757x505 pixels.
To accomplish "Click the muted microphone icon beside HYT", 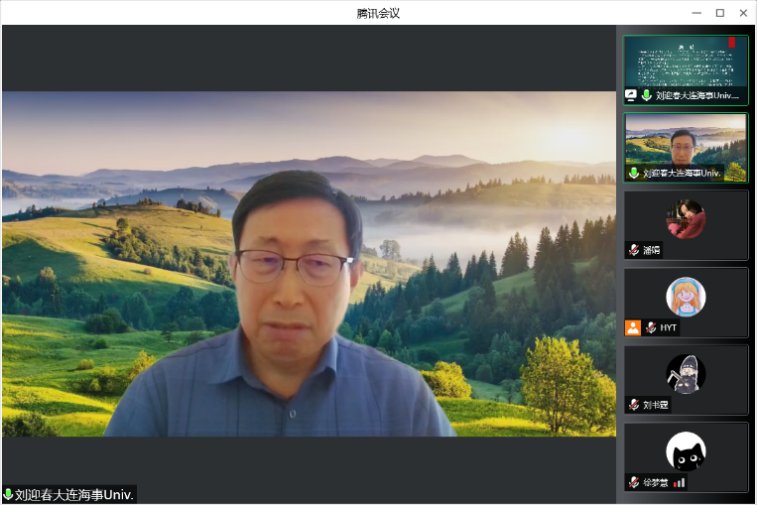I will coord(650,327).
